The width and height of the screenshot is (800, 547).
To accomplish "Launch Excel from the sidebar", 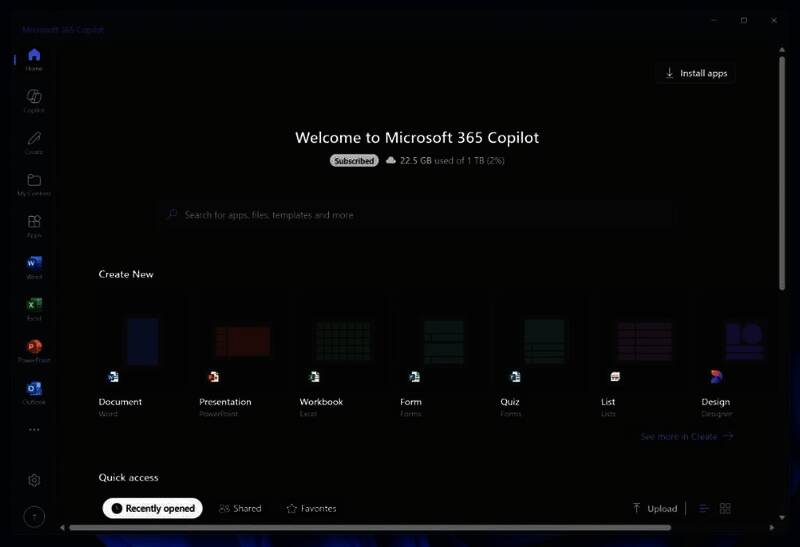I will [34, 306].
